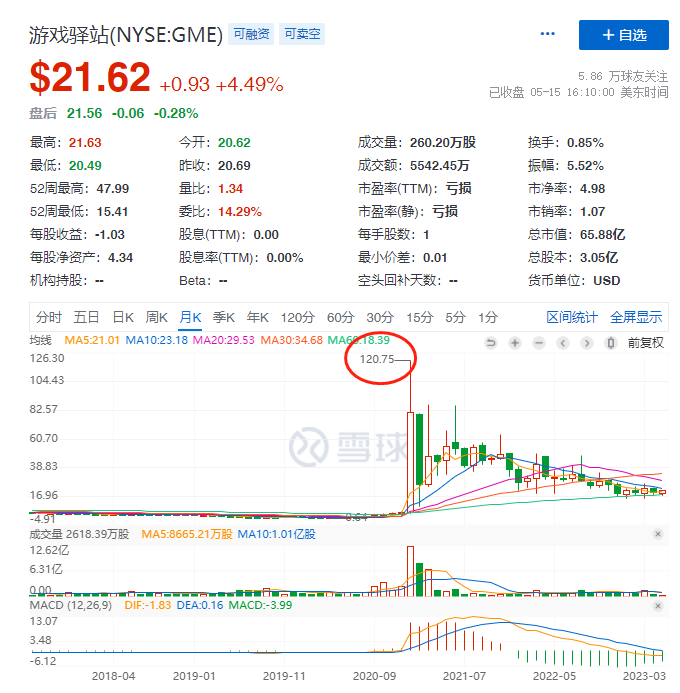The height and width of the screenshot is (693, 680).
Task: Select the 月K chart tab
Action: tap(190, 317)
